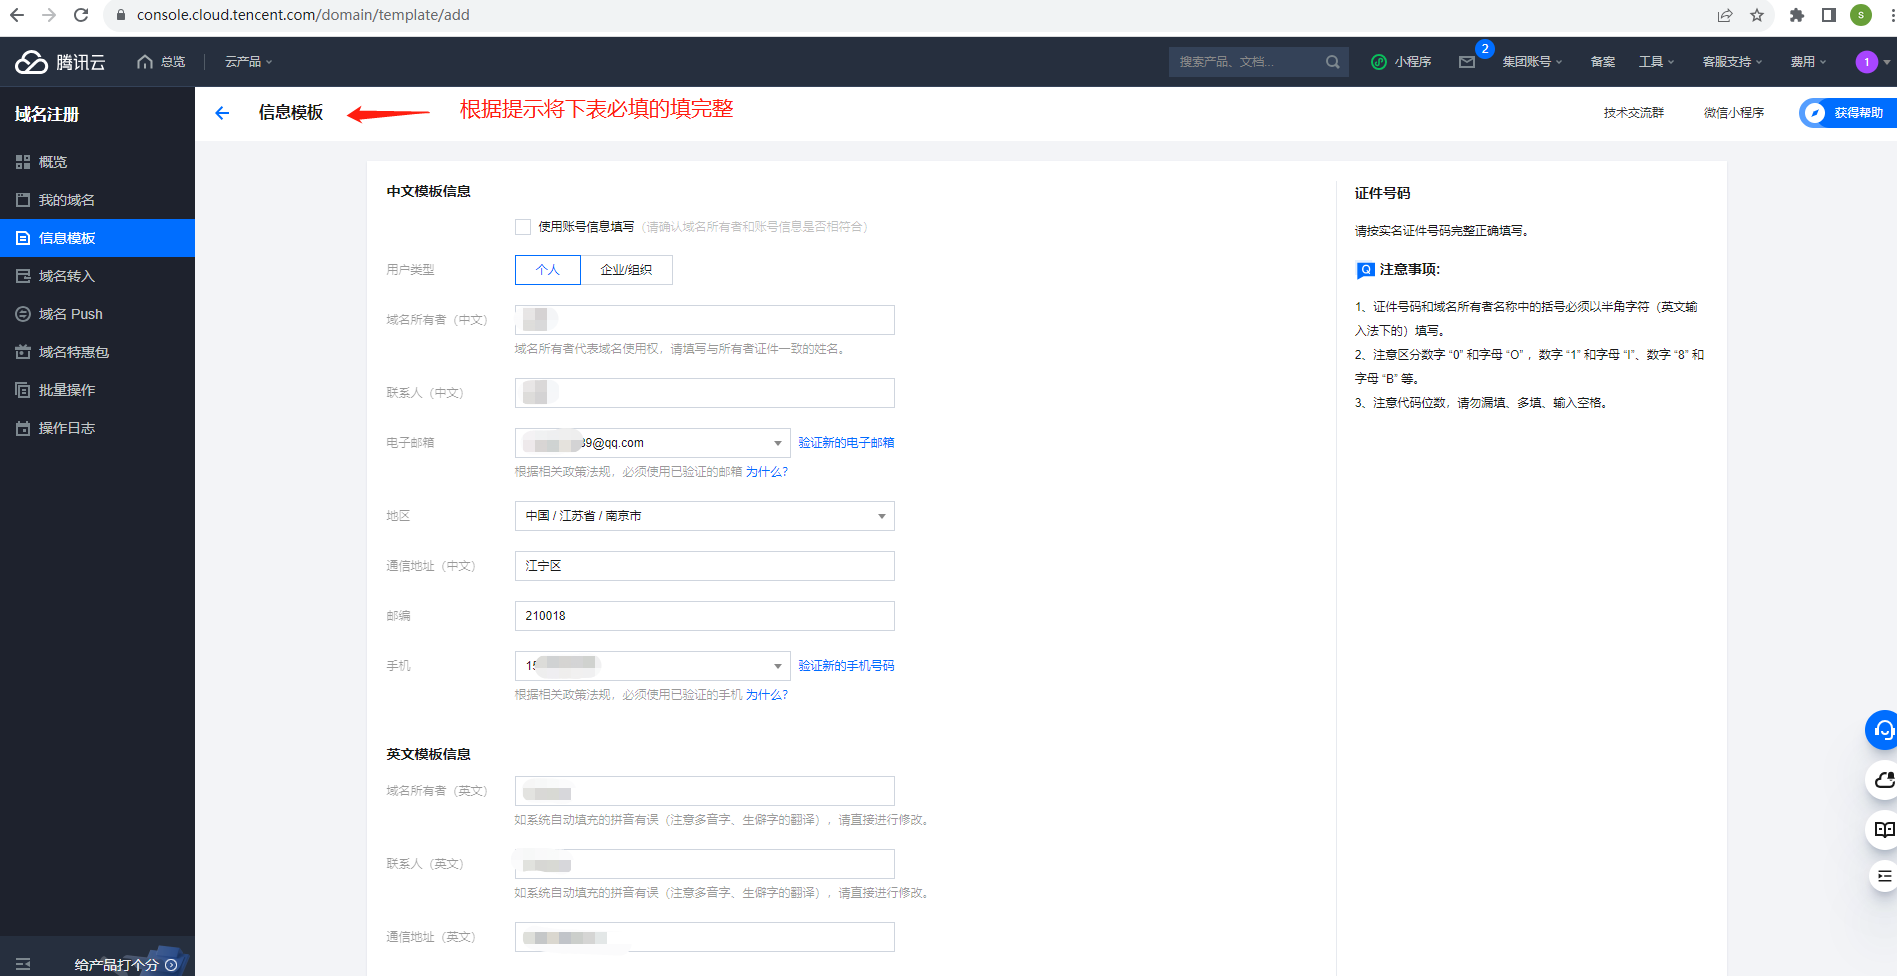Focus the 联系人(中文) input
The width and height of the screenshot is (1897, 976).
(x=705, y=393)
